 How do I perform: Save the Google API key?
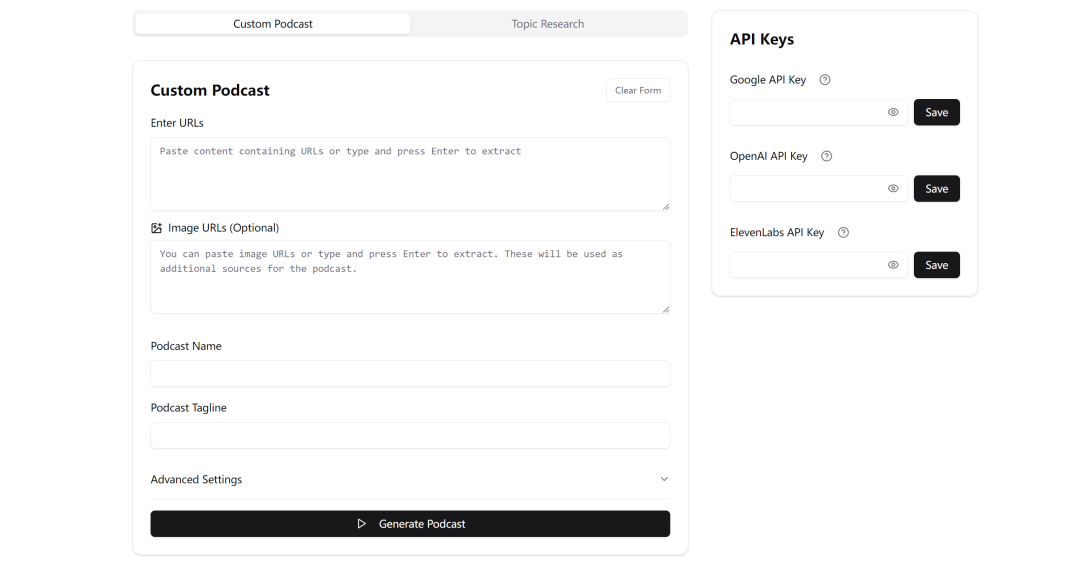[x=937, y=112]
